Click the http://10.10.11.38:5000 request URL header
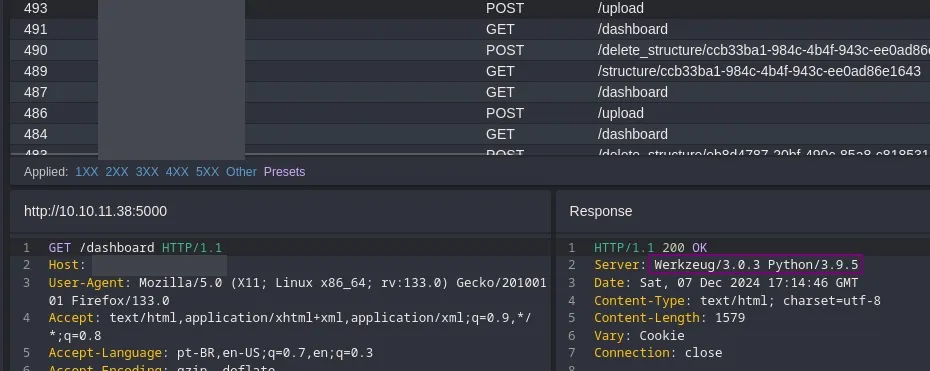This screenshot has width=930, height=371. point(95,211)
